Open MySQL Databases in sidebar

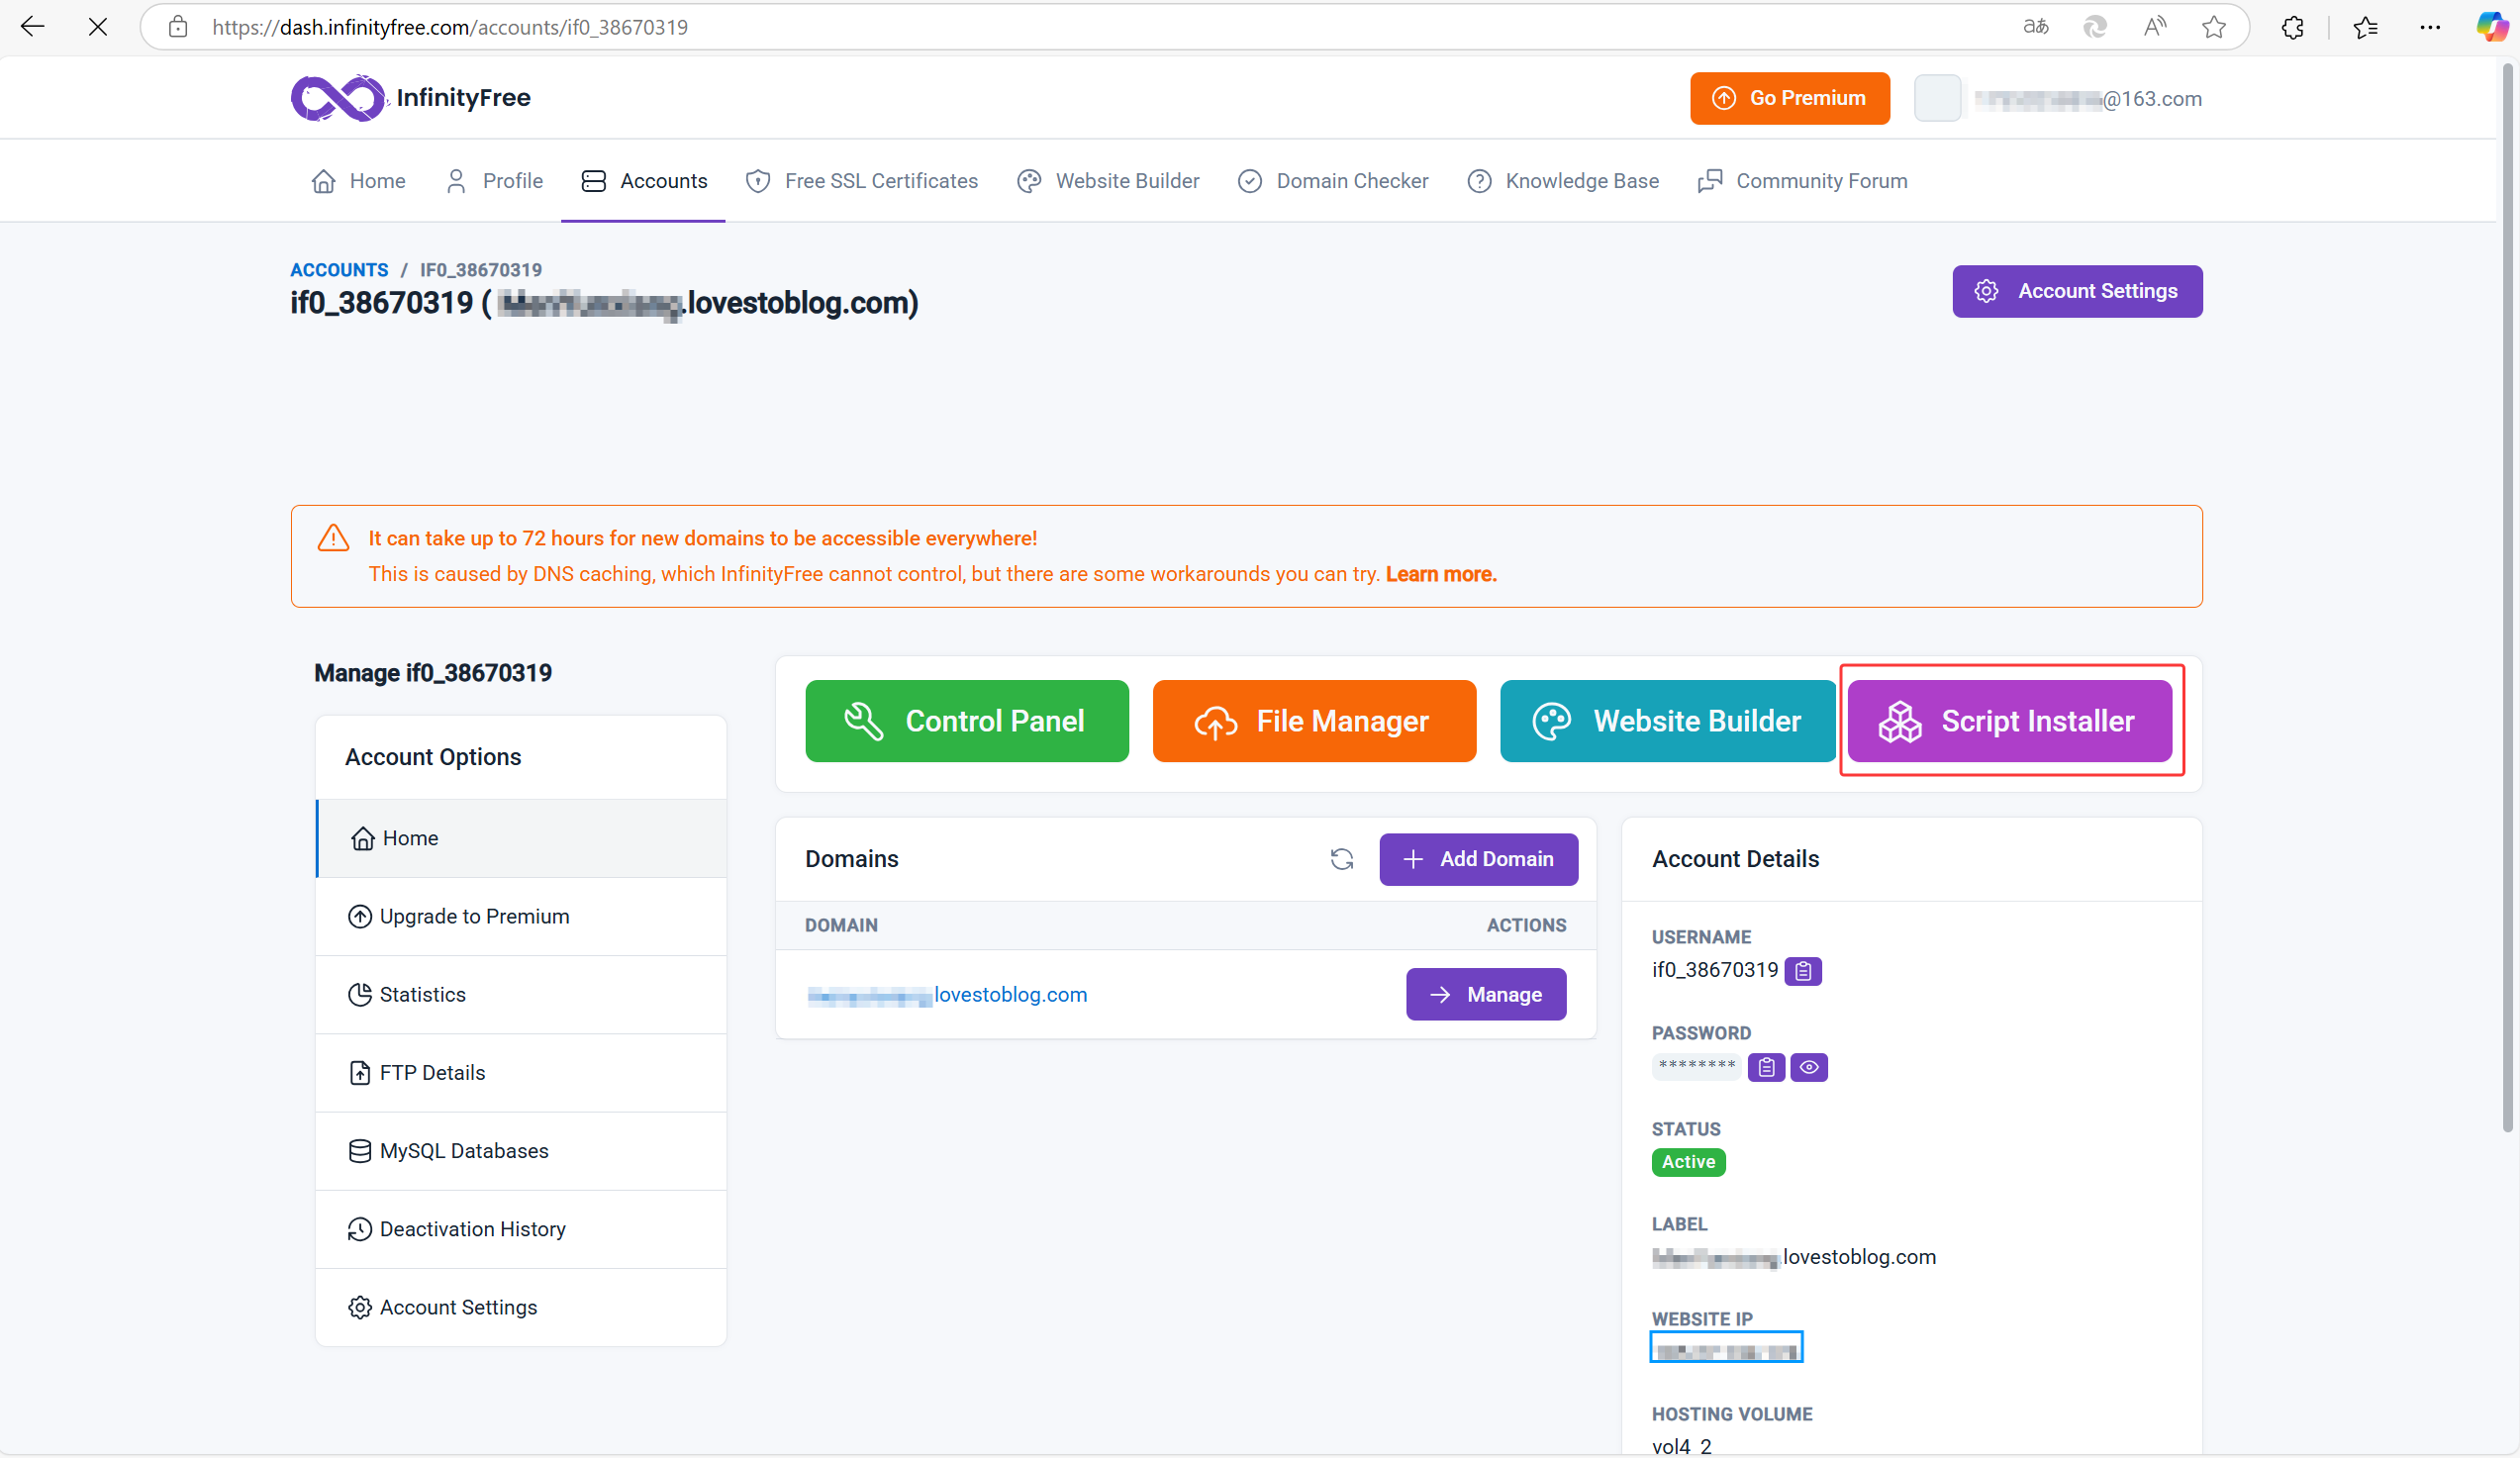(463, 1151)
